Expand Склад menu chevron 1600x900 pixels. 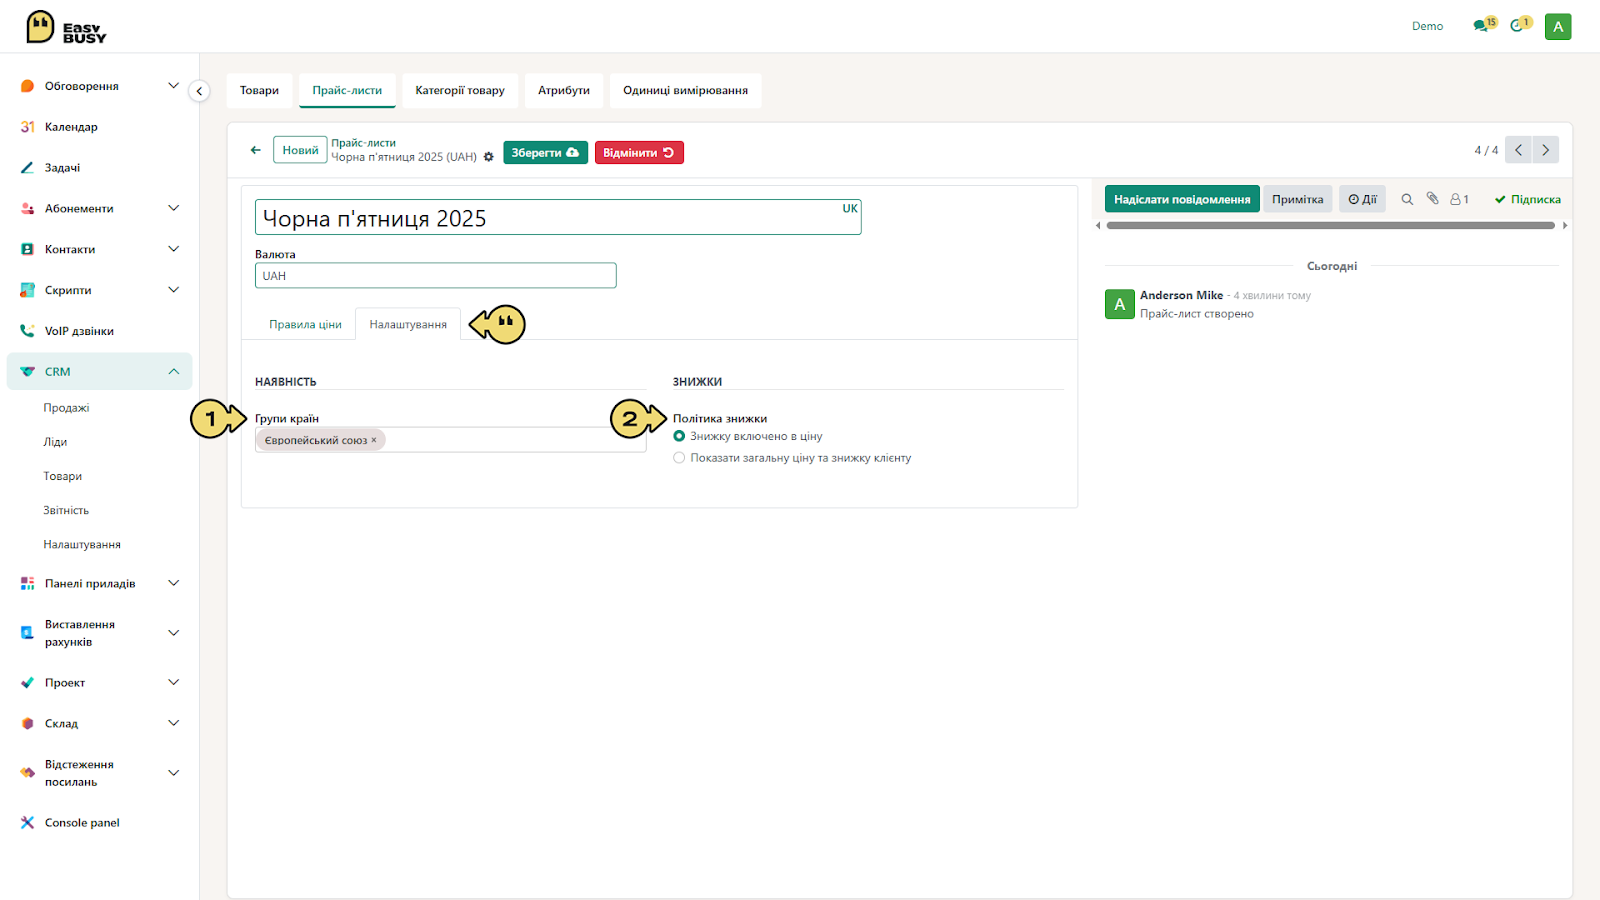[173, 723]
